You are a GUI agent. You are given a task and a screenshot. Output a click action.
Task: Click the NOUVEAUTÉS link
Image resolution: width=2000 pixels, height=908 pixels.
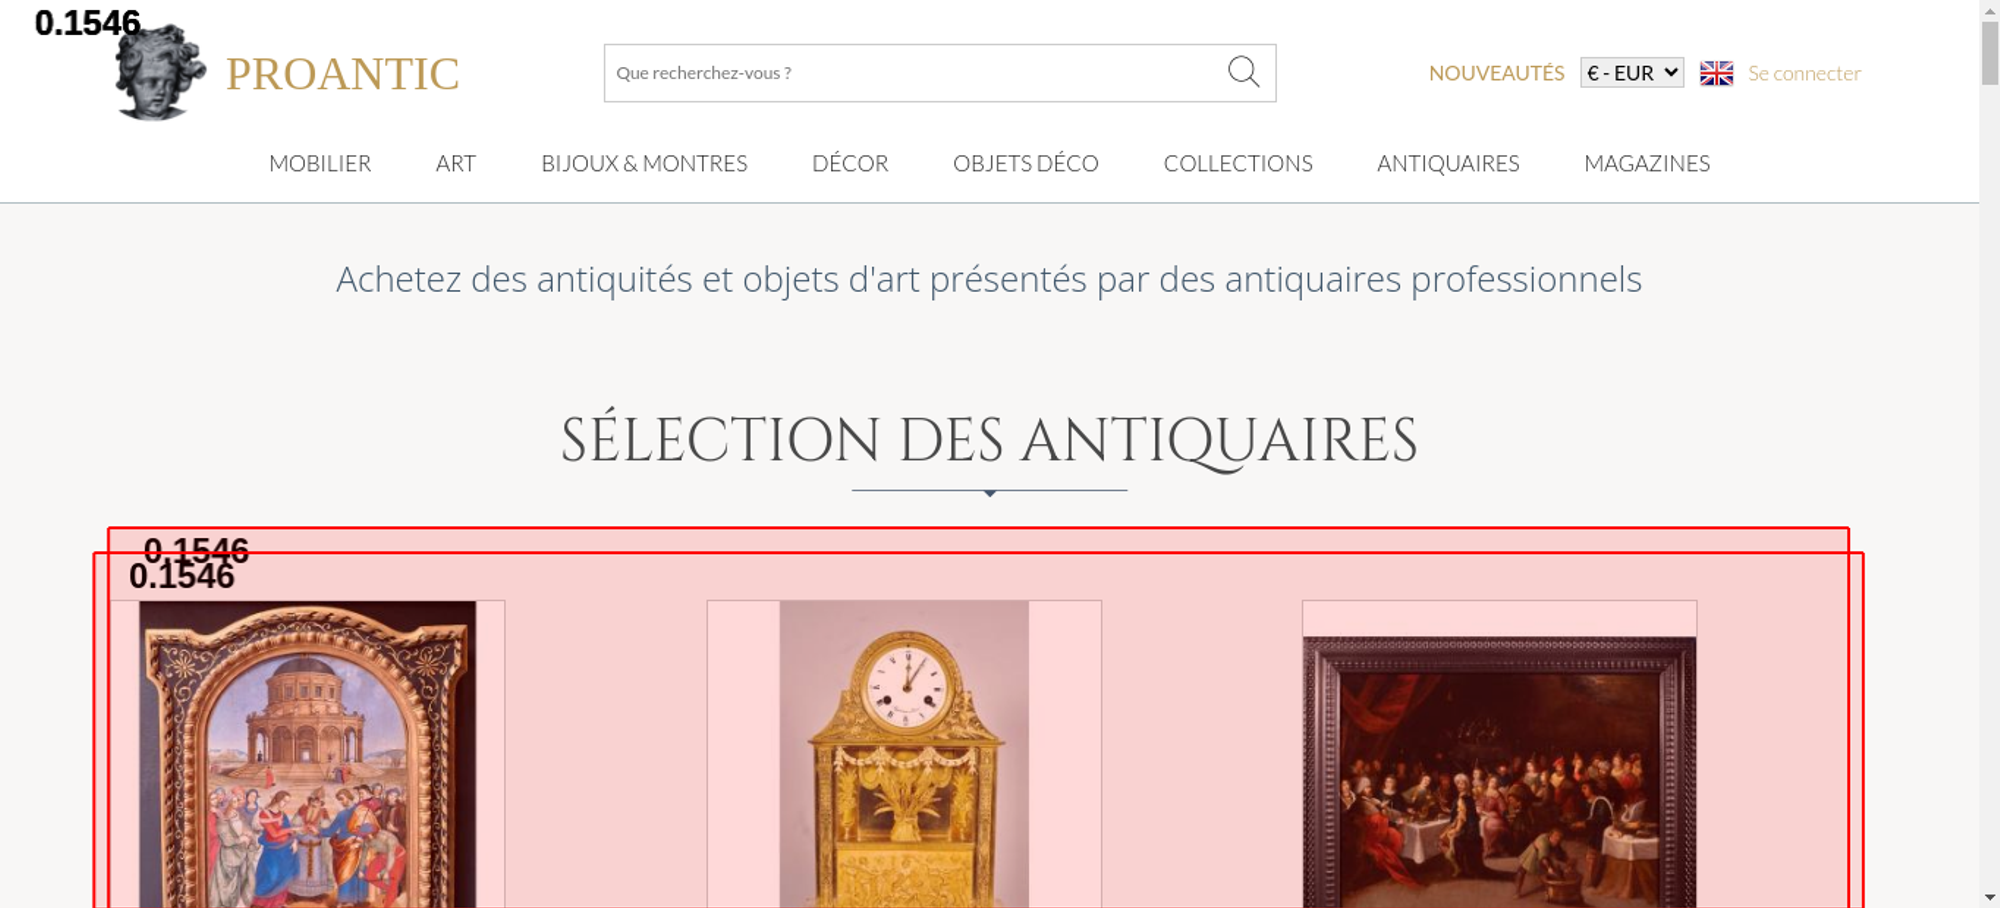coord(1496,73)
